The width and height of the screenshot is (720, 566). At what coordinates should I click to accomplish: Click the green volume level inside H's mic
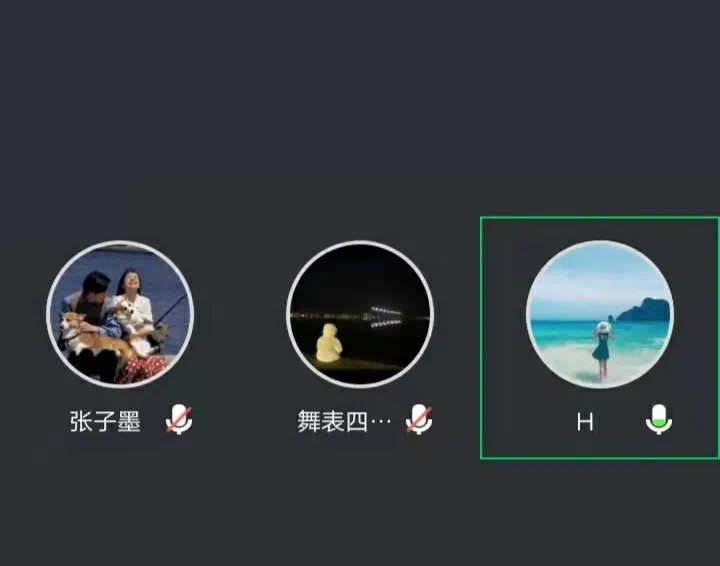(659, 419)
